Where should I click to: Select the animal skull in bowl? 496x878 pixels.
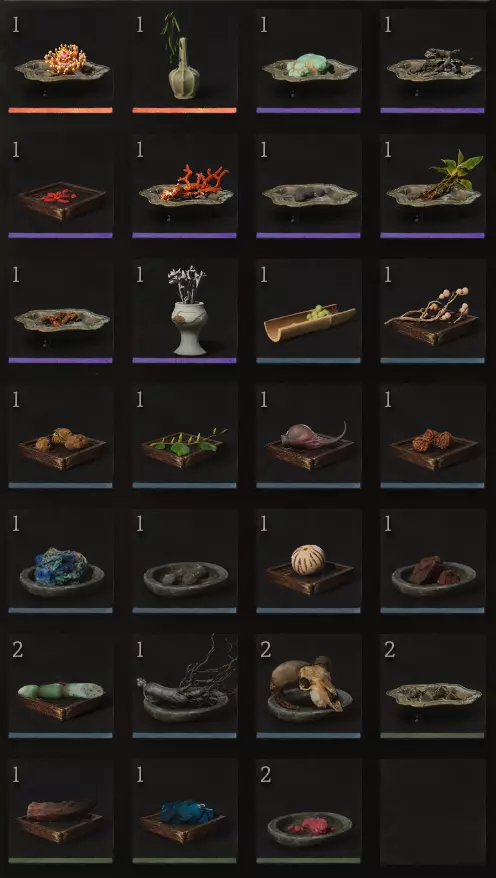pos(308,686)
